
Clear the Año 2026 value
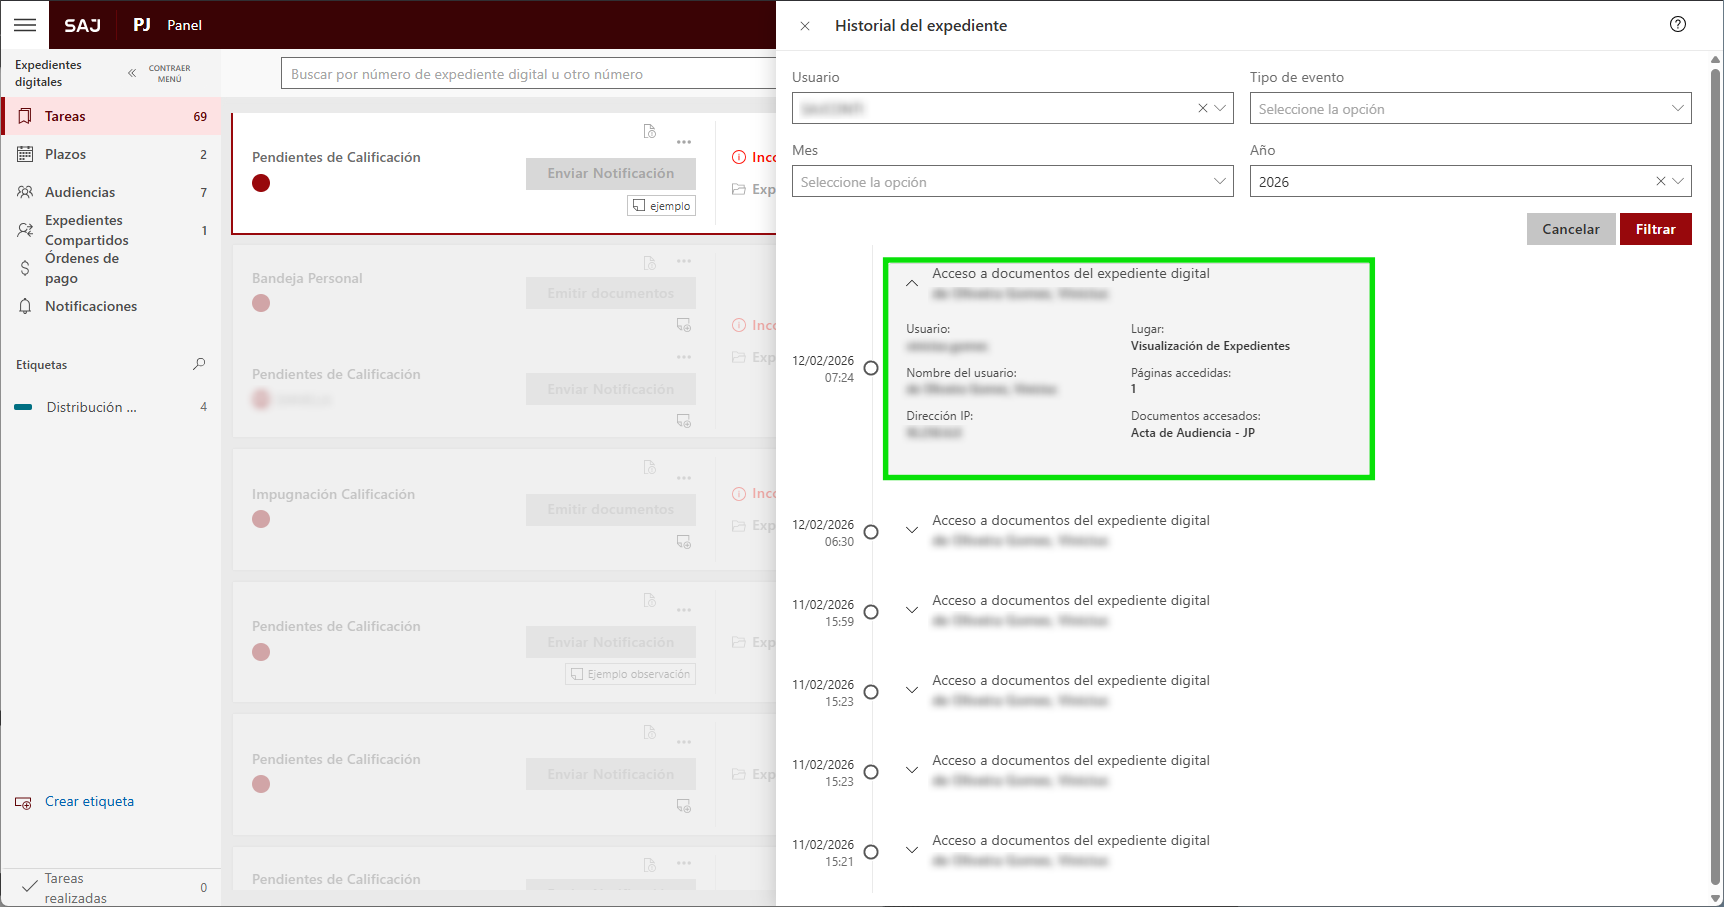click(x=1660, y=181)
